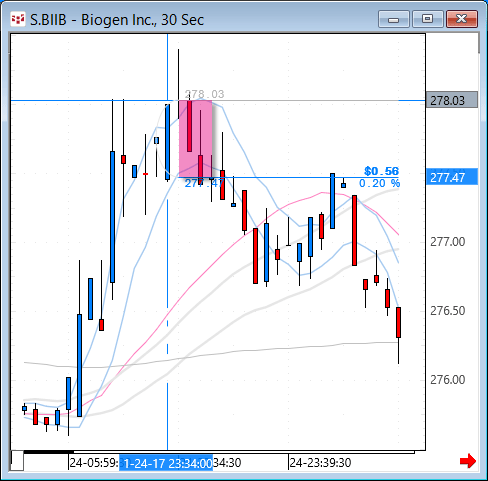This screenshot has width=488, height=481.
Task: Click the S.BIIB - Biogen Inc. title text
Action: 117,20
